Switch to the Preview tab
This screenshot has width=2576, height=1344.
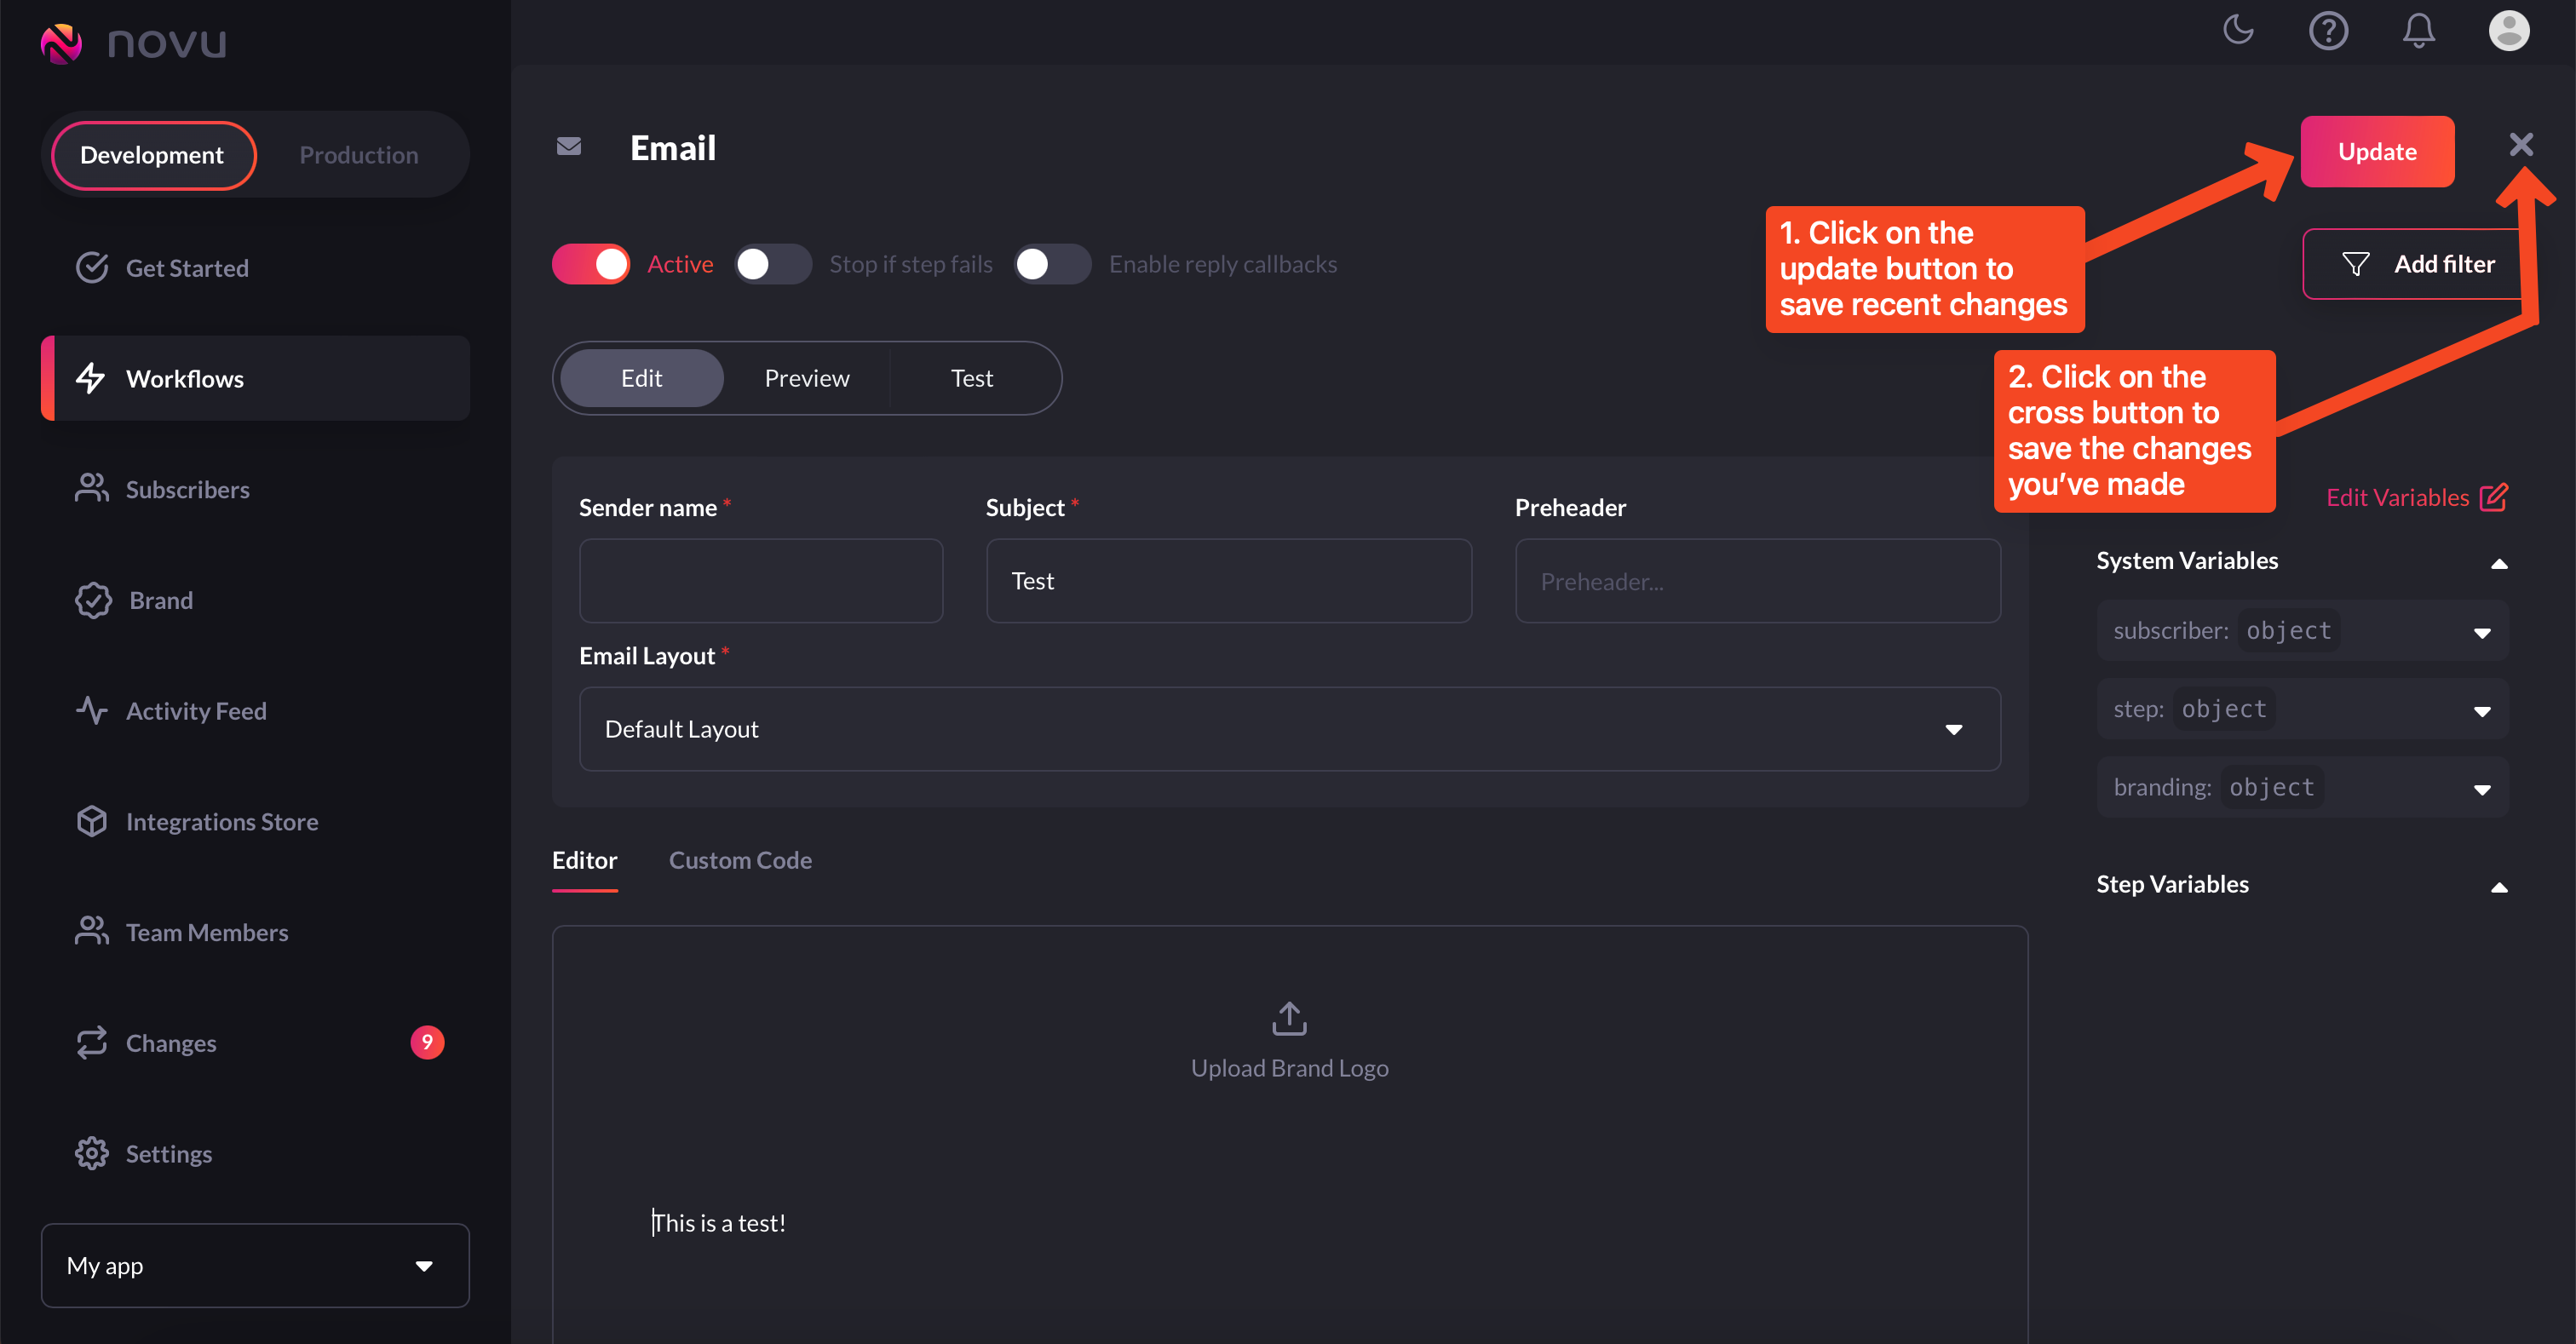[x=806, y=378]
